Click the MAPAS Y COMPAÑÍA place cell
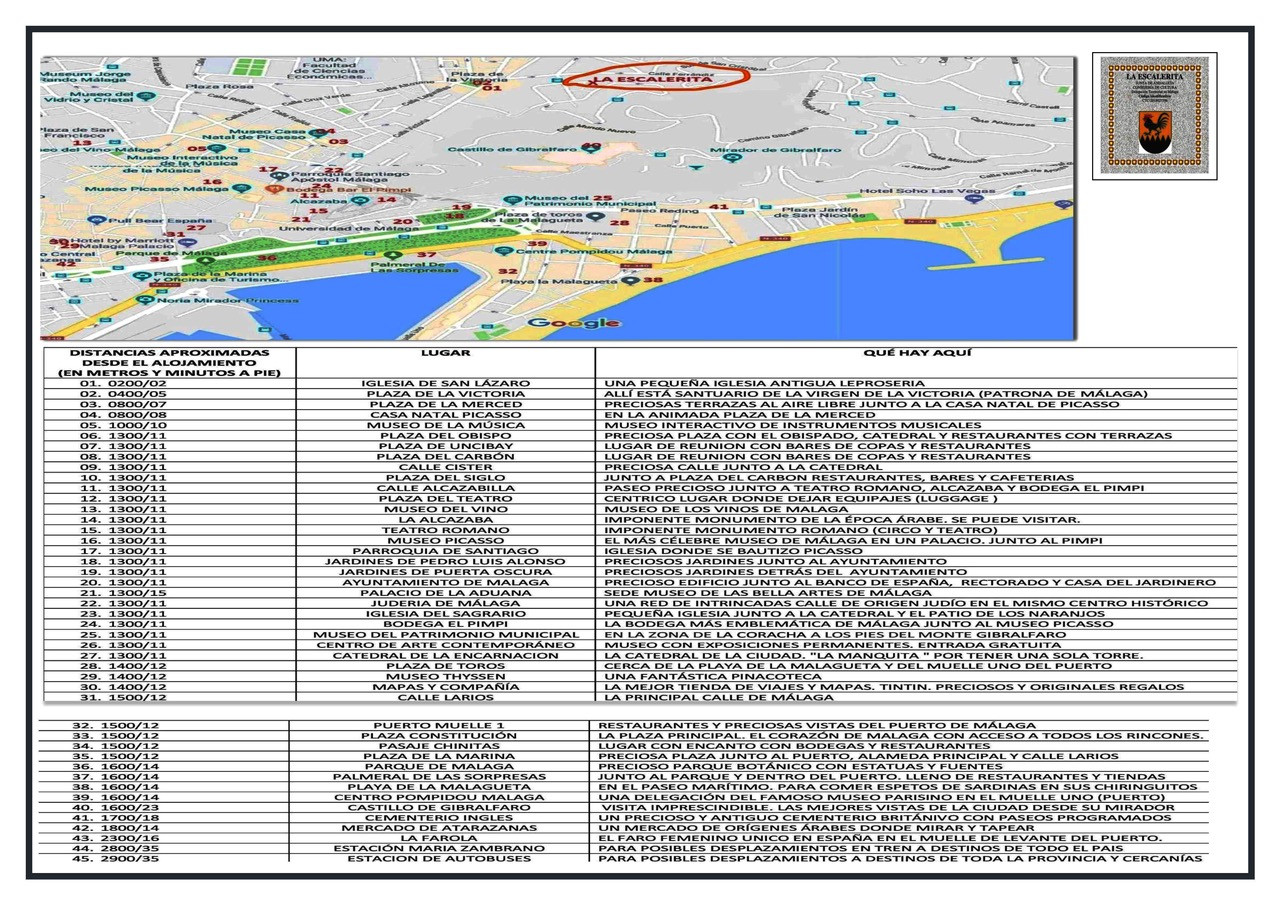 (x=446, y=687)
